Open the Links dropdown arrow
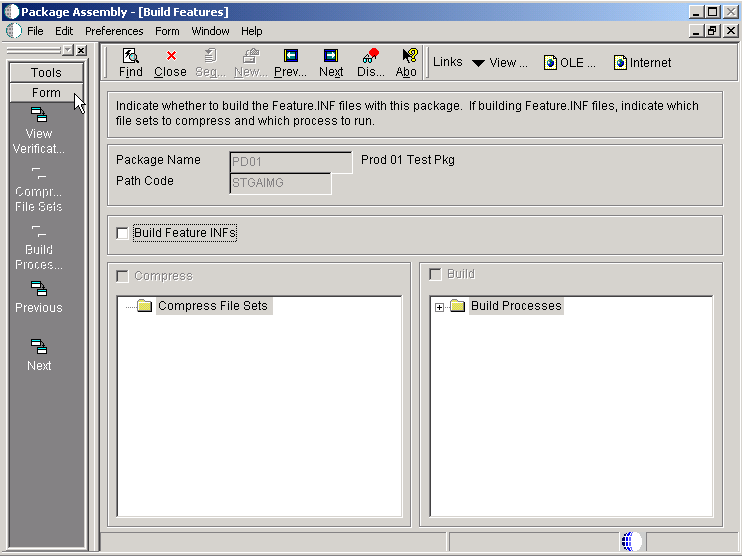Screen dimensions: 742x556 point(478,63)
